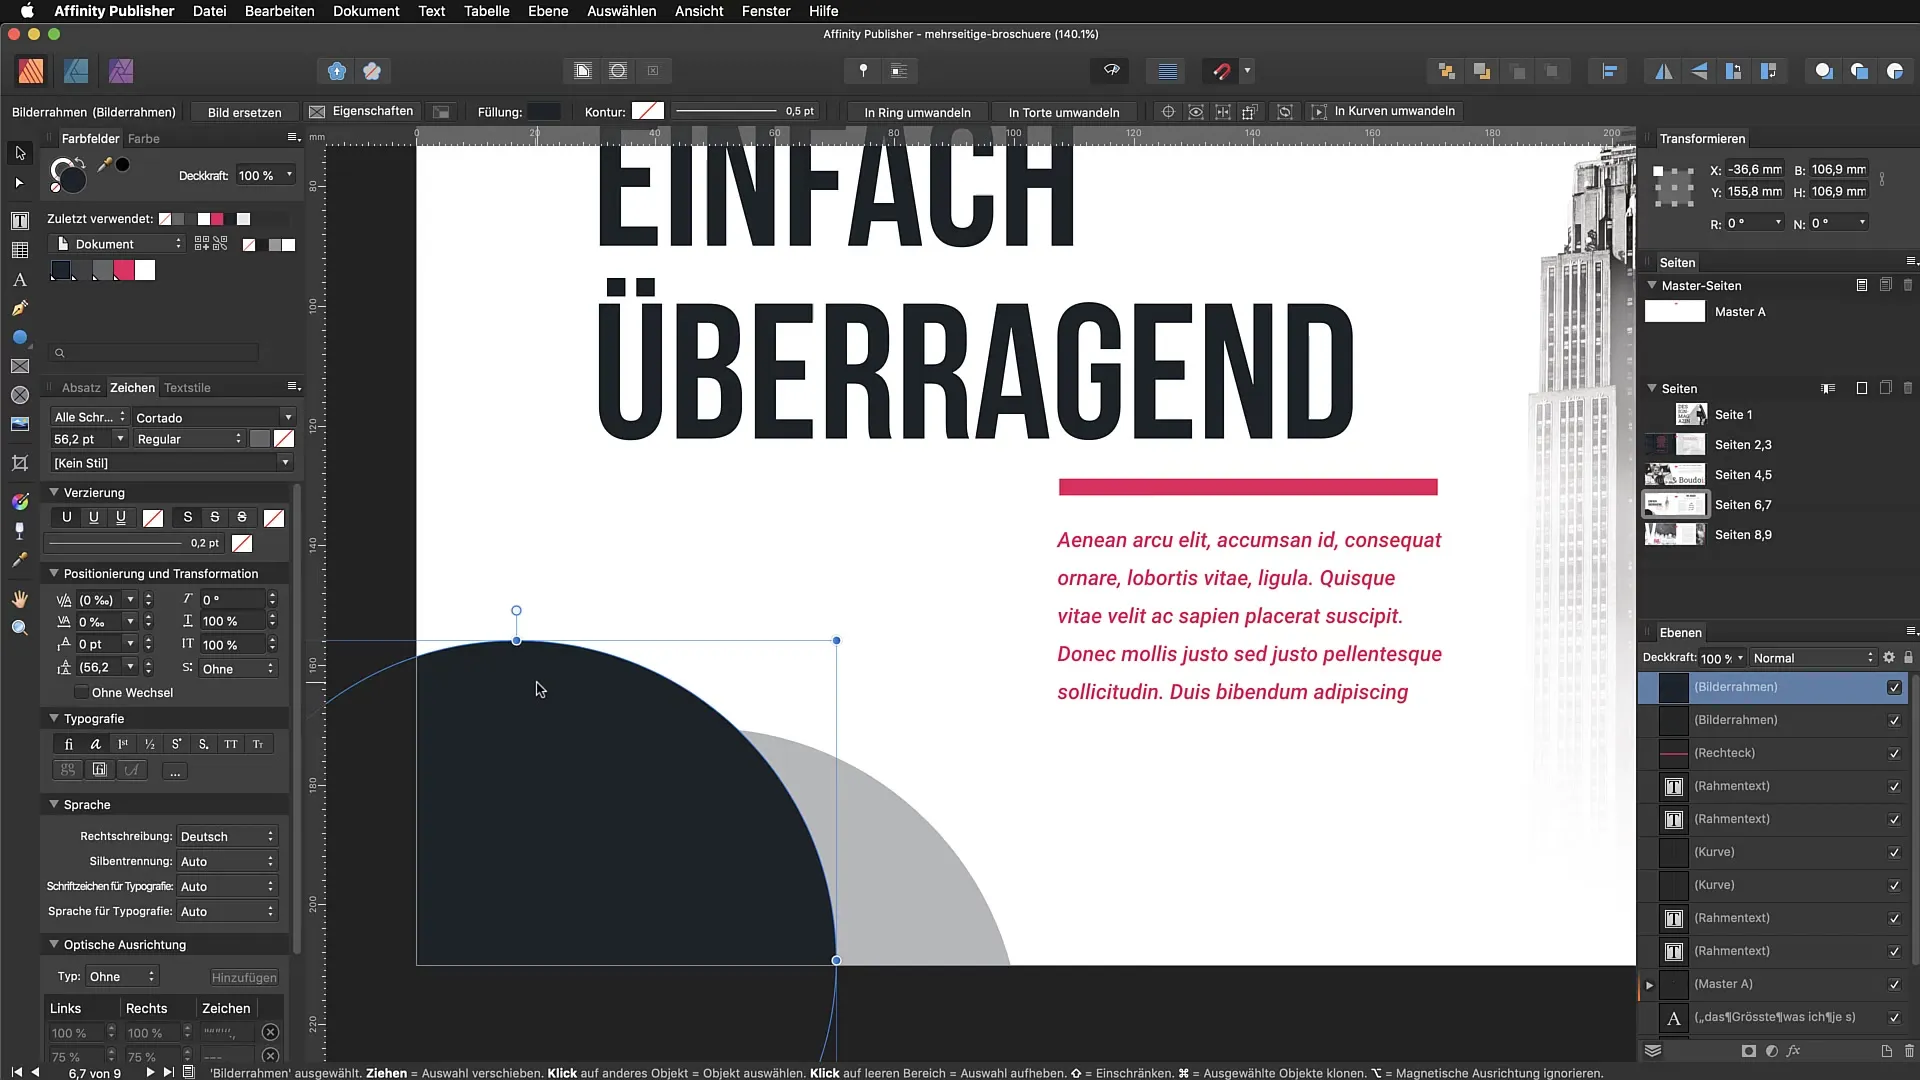Collapse the Verzierung section
This screenshot has height=1080, width=1920.
tap(54, 492)
